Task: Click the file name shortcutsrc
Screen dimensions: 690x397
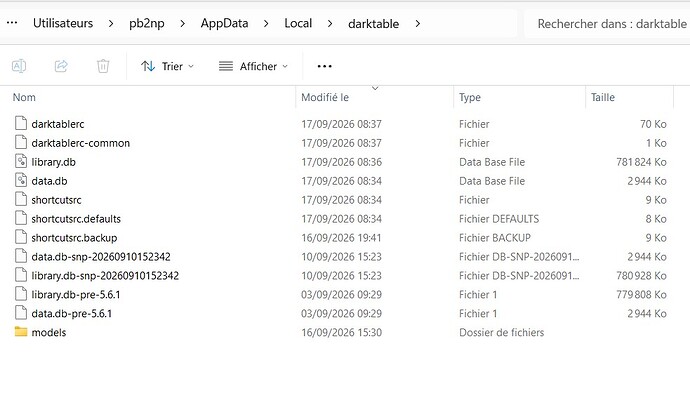Action: (x=56, y=200)
